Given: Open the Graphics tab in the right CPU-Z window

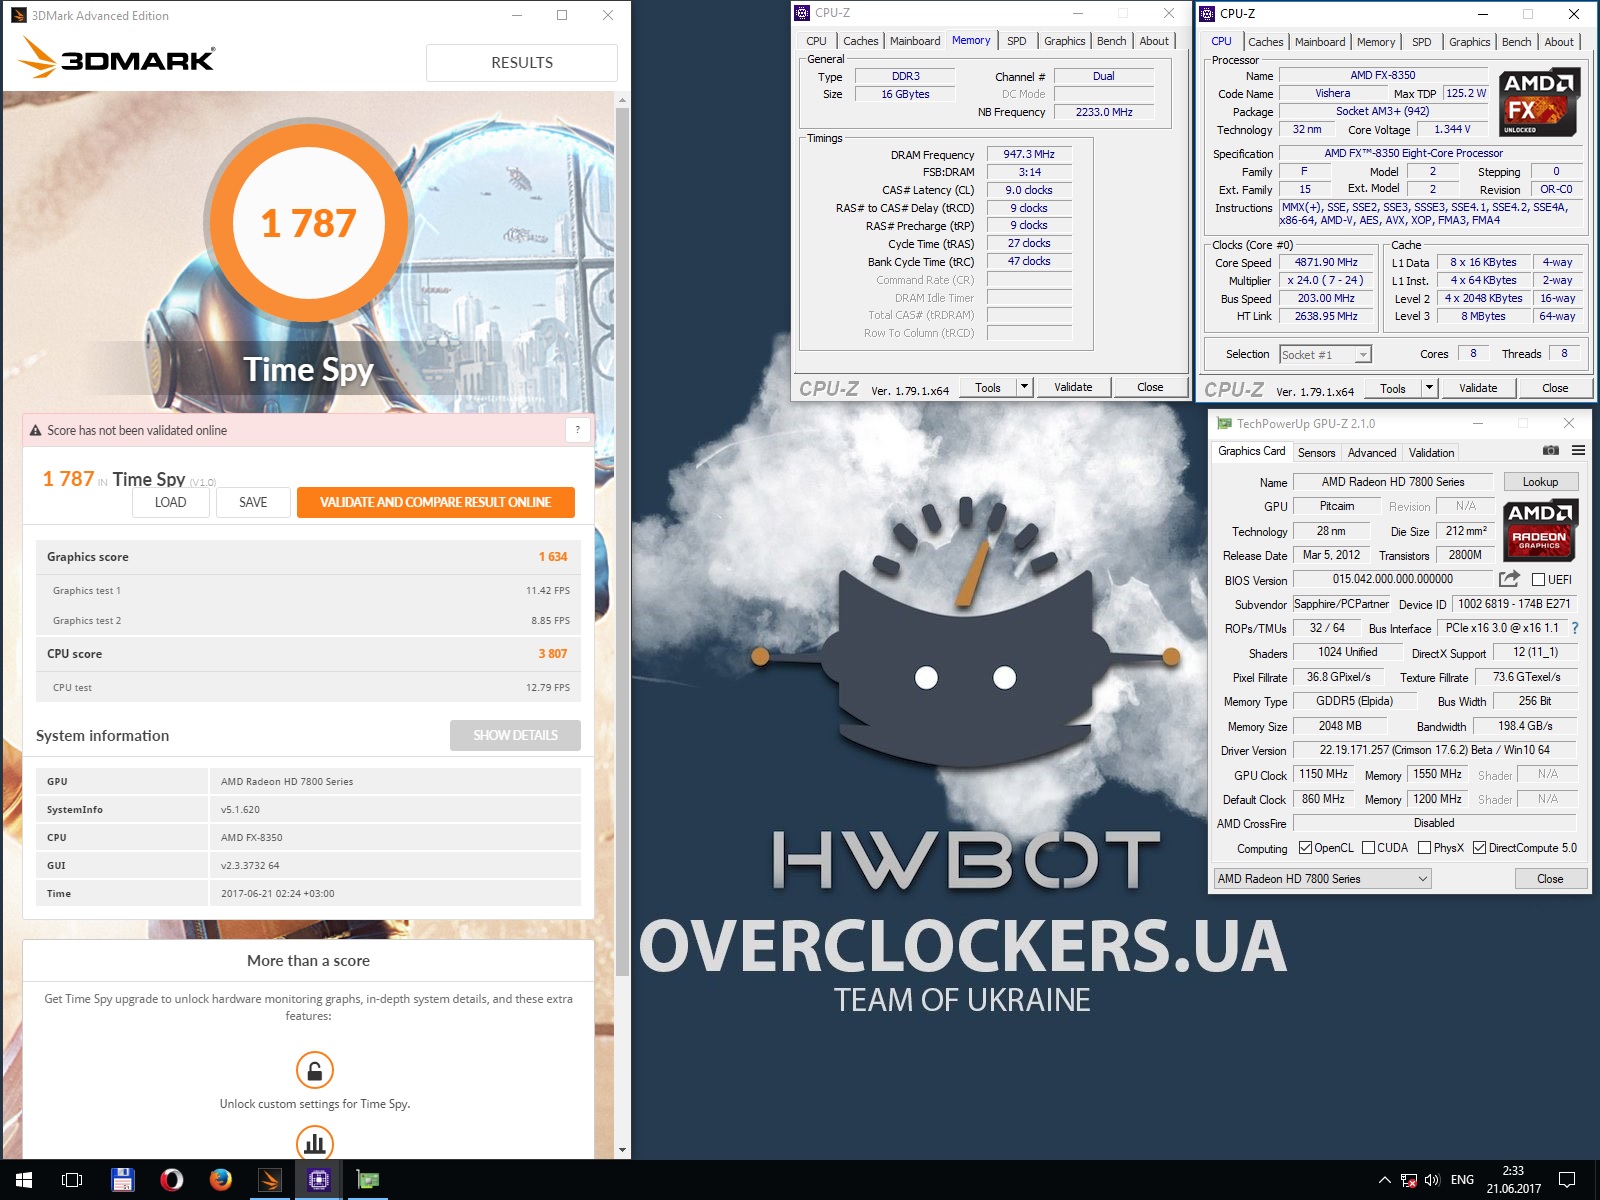Looking at the screenshot, I should point(1469,42).
